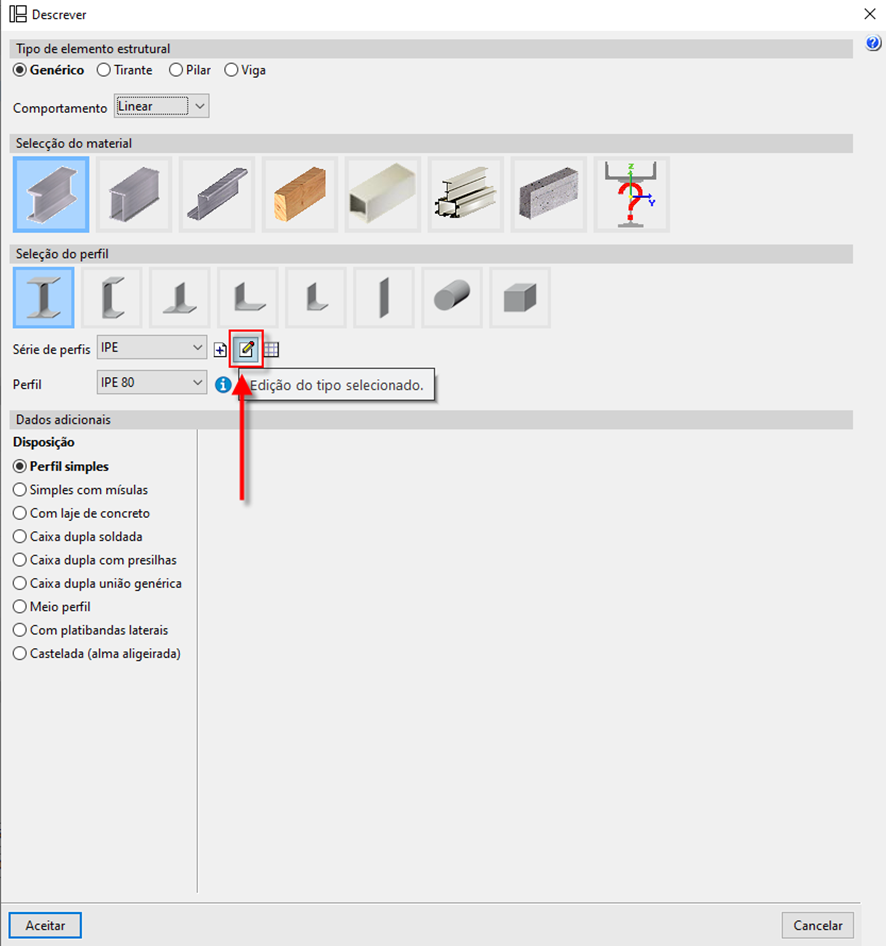886x946 pixels.
Task: Pick the round solid bar profile
Action: click(452, 297)
